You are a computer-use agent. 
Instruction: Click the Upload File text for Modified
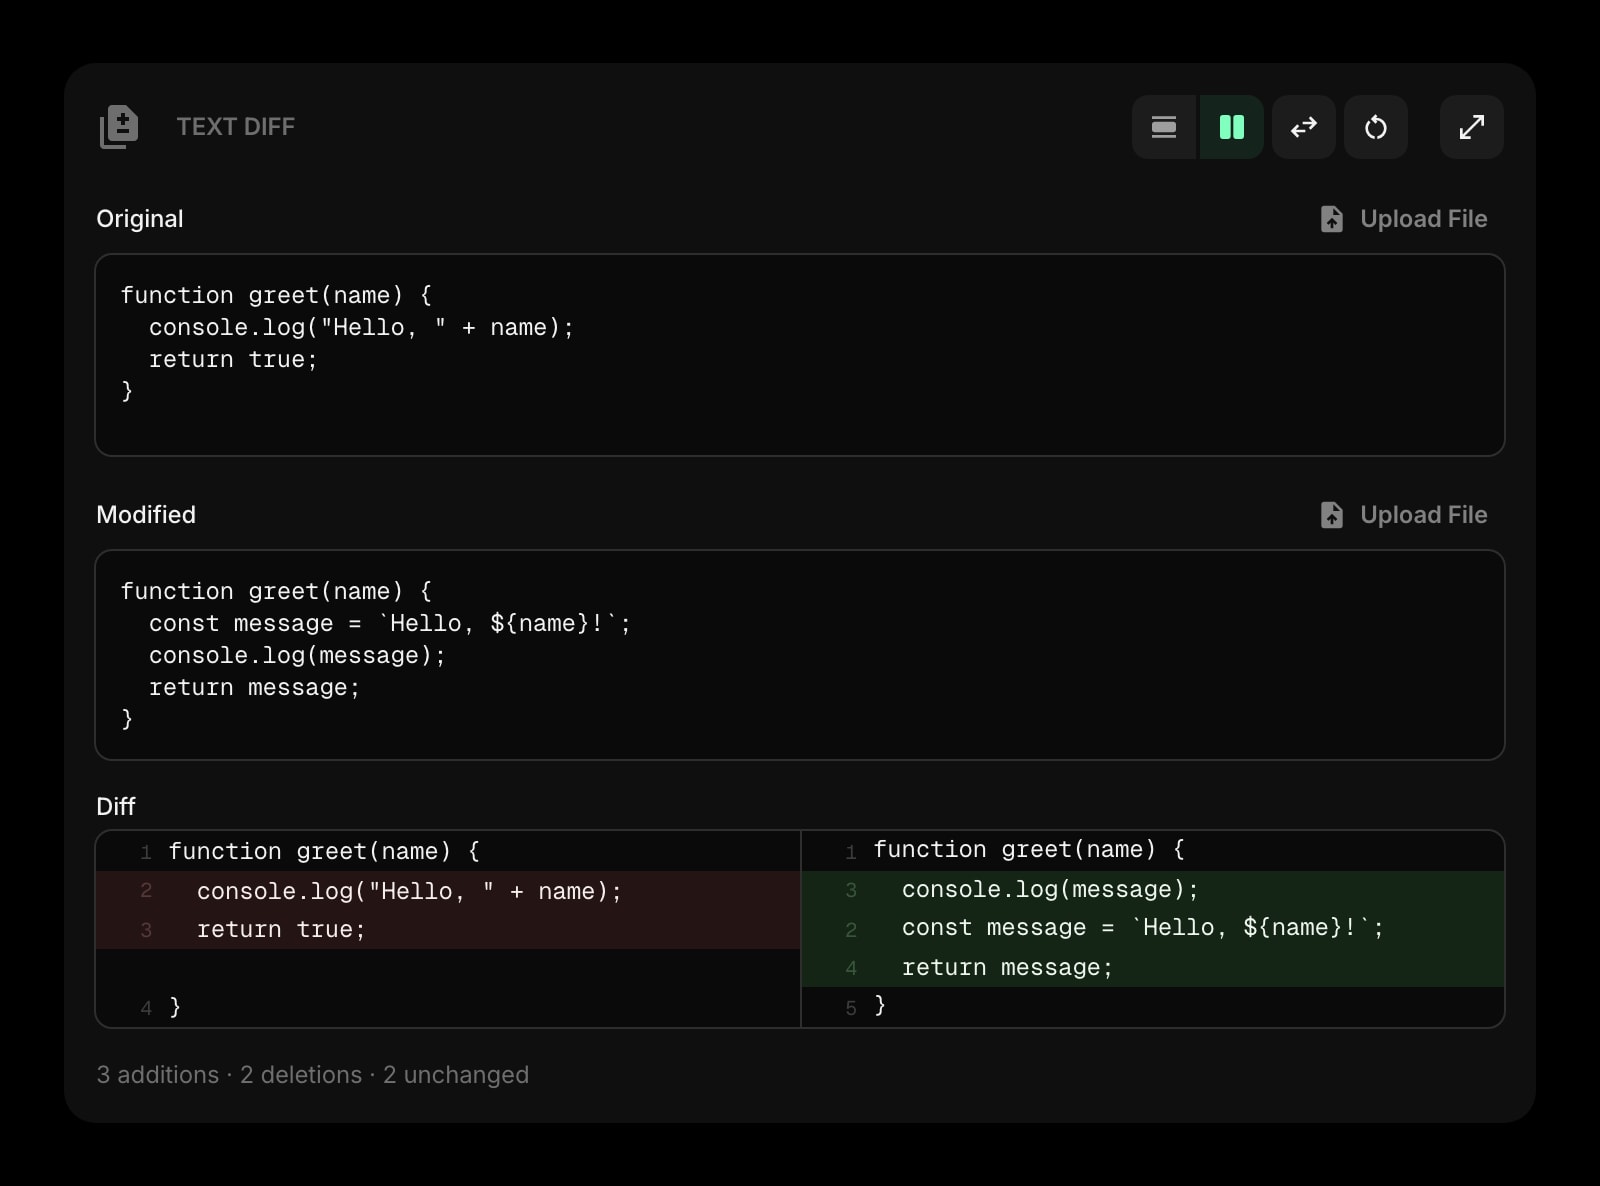[1423, 515]
